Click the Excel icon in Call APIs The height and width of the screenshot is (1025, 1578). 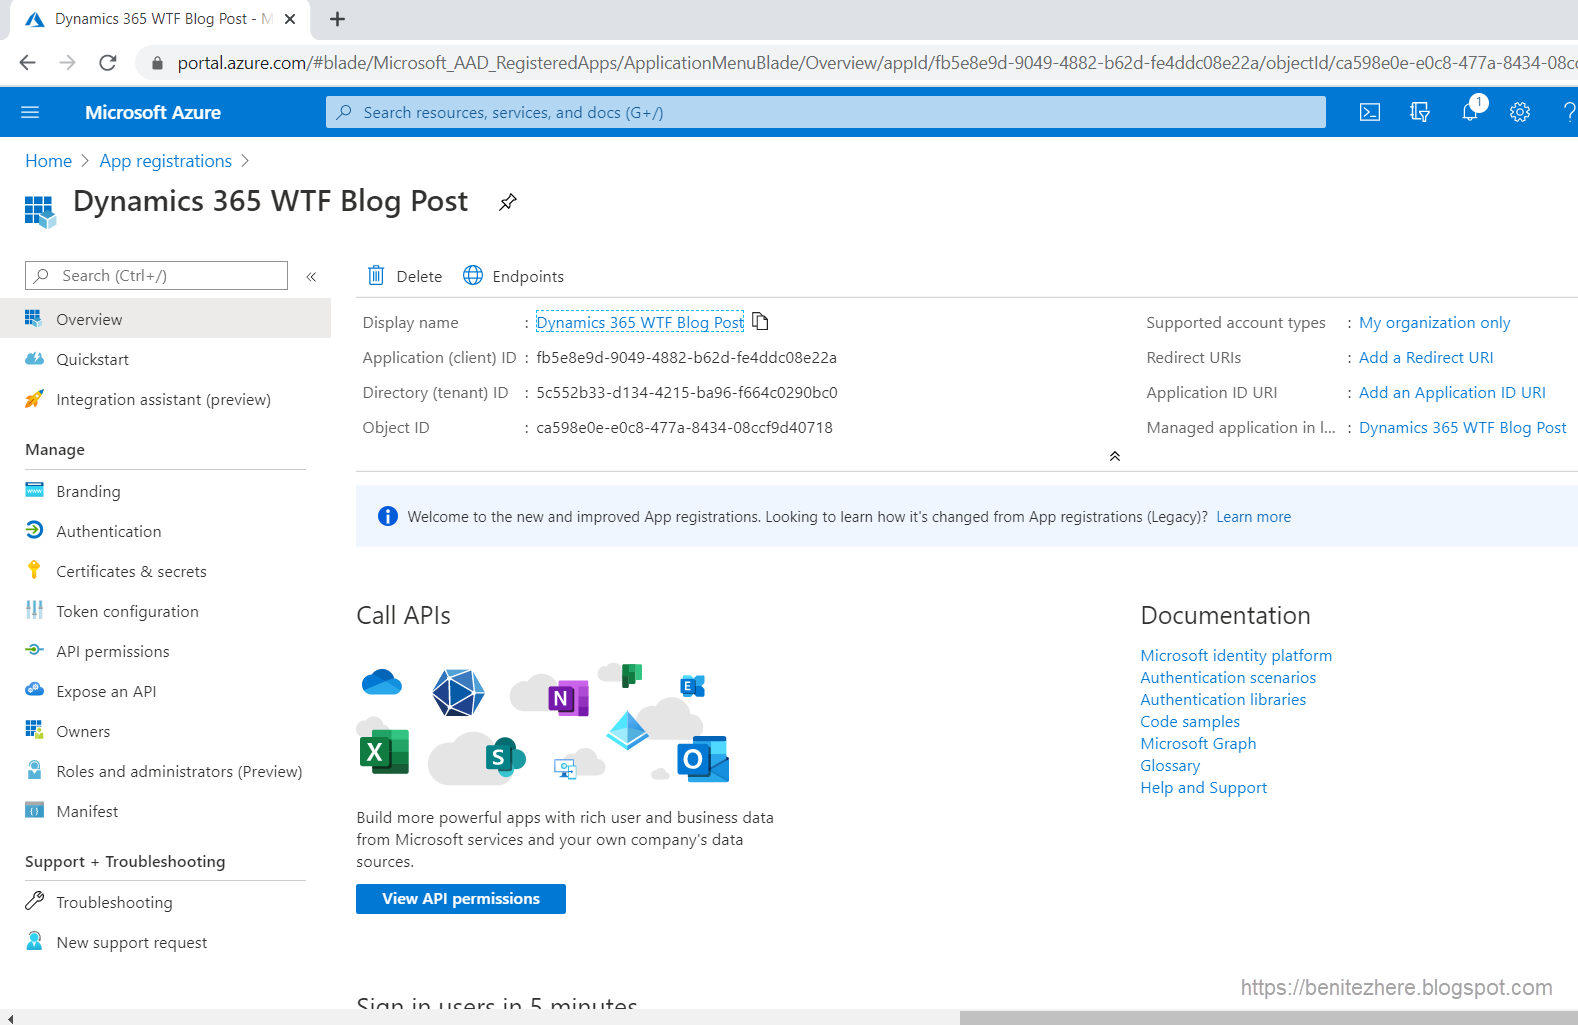[384, 751]
